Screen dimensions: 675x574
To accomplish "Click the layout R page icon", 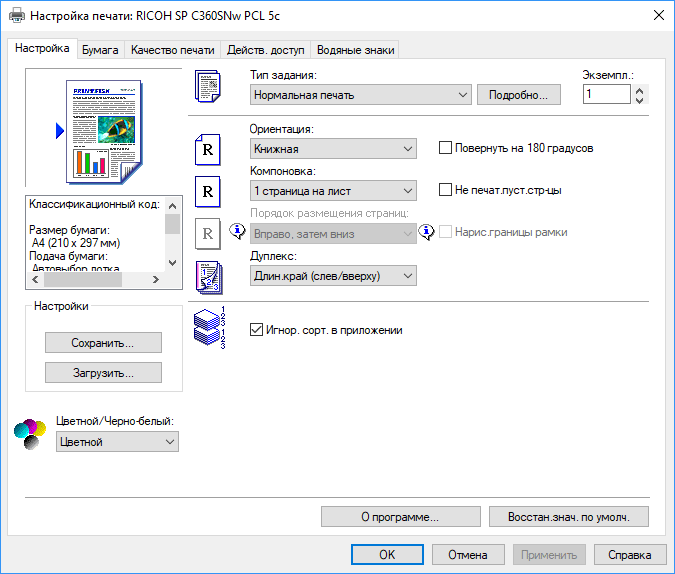I will coord(207,192).
